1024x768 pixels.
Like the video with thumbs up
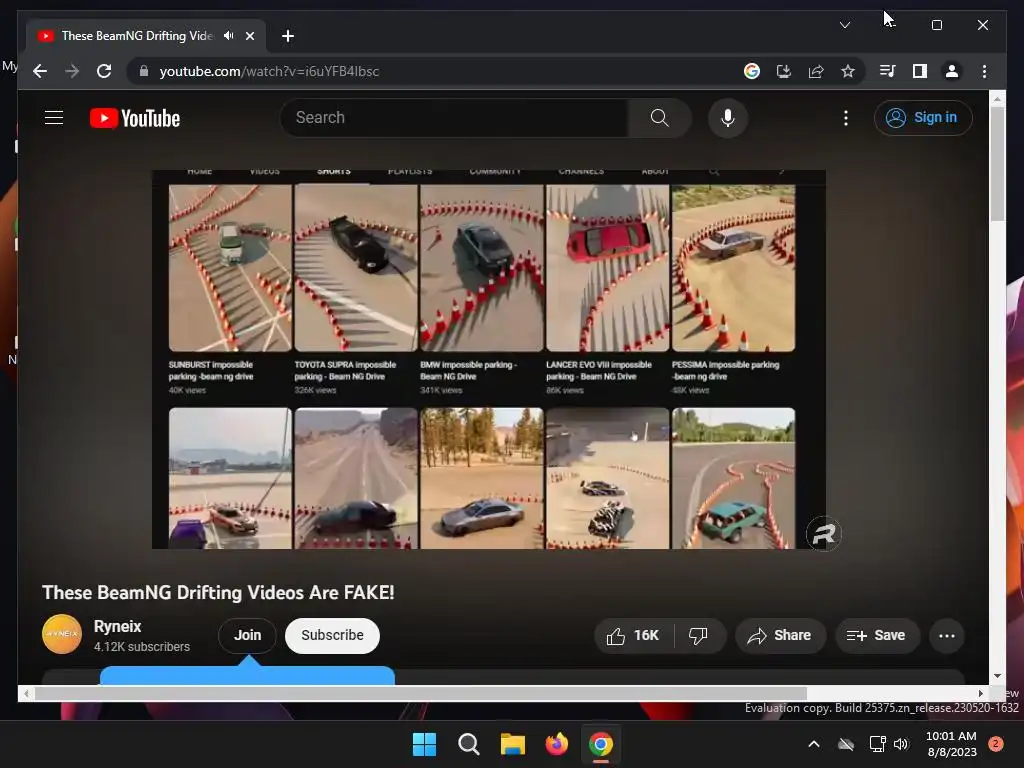(x=633, y=635)
